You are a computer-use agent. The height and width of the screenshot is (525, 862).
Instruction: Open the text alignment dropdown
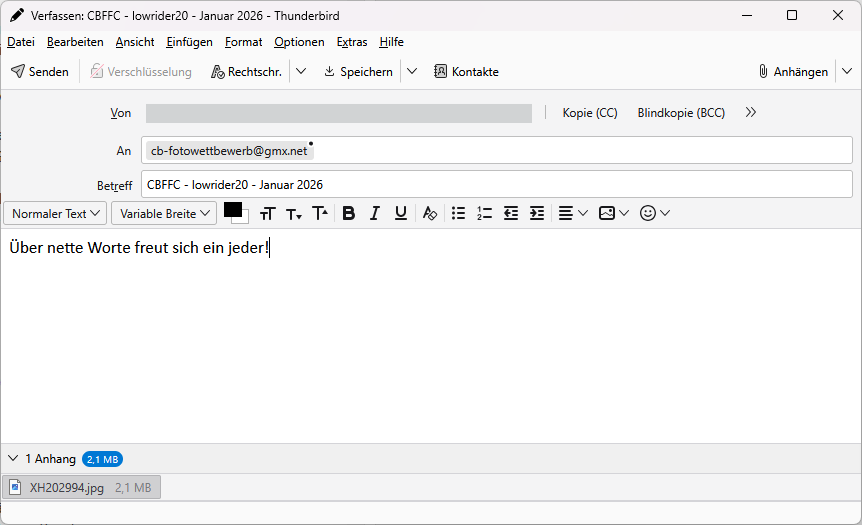(572, 213)
